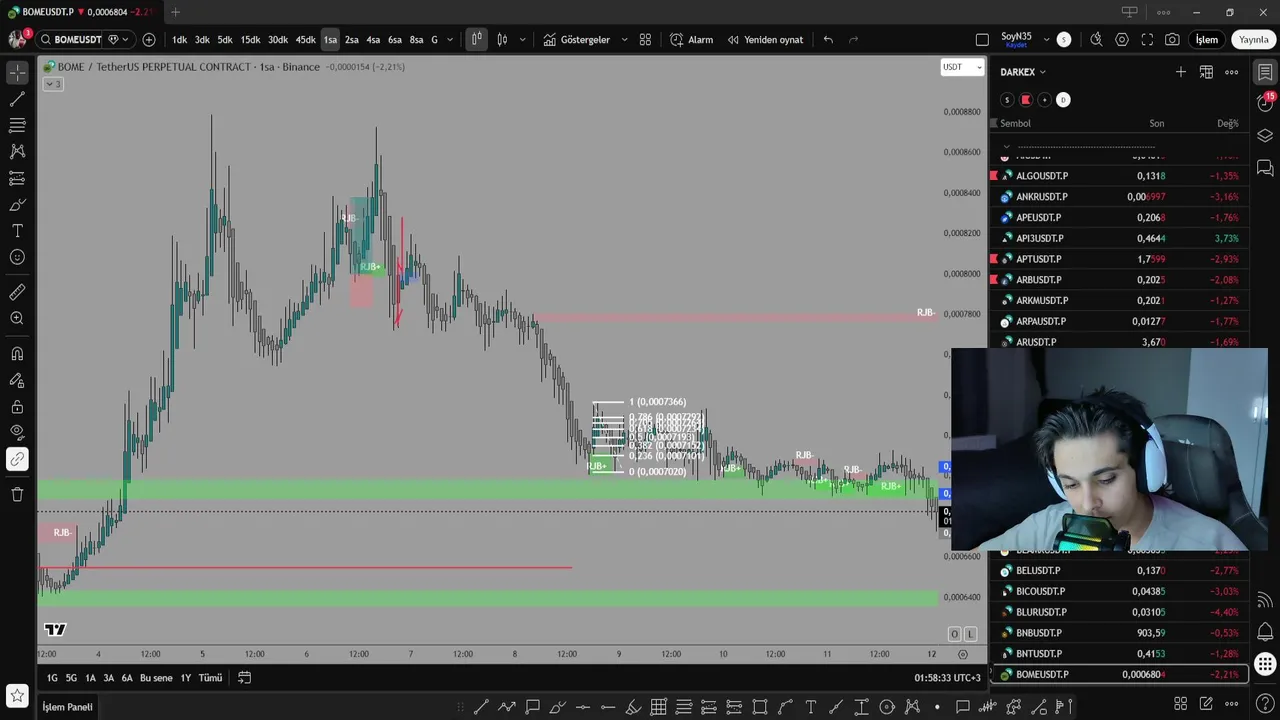Image resolution: width=1280 pixels, height=720 pixels.
Task: Take a chart snapshot with camera icon
Action: [1172, 40]
